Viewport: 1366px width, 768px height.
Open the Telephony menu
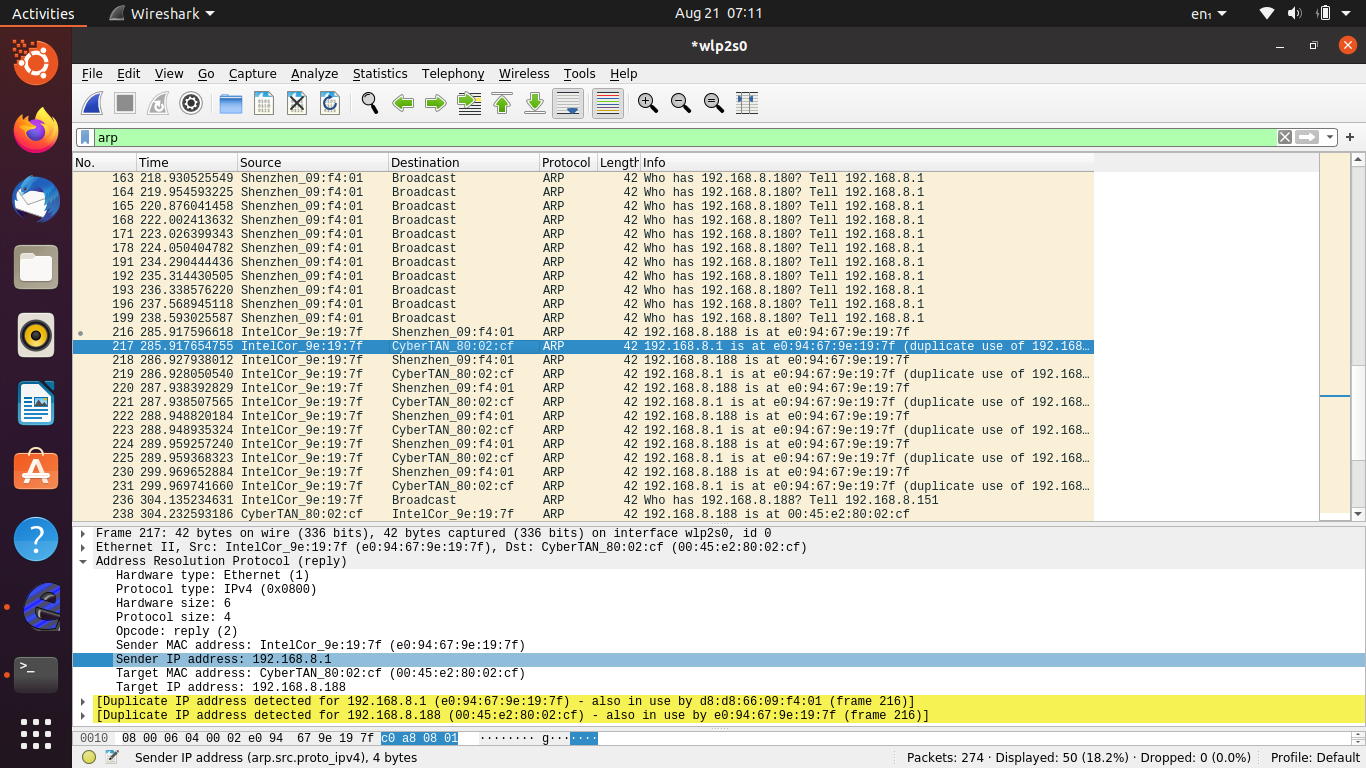(x=453, y=74)
